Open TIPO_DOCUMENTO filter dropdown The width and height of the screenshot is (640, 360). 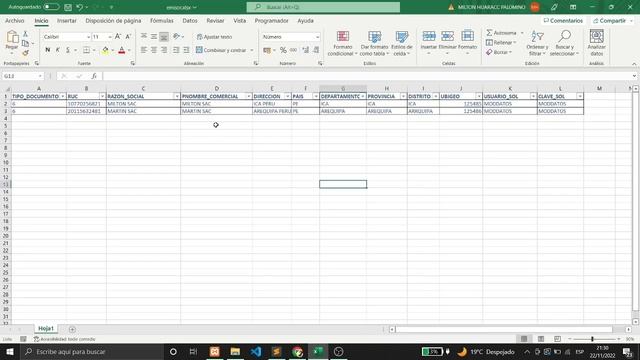(x=62, y=96)
